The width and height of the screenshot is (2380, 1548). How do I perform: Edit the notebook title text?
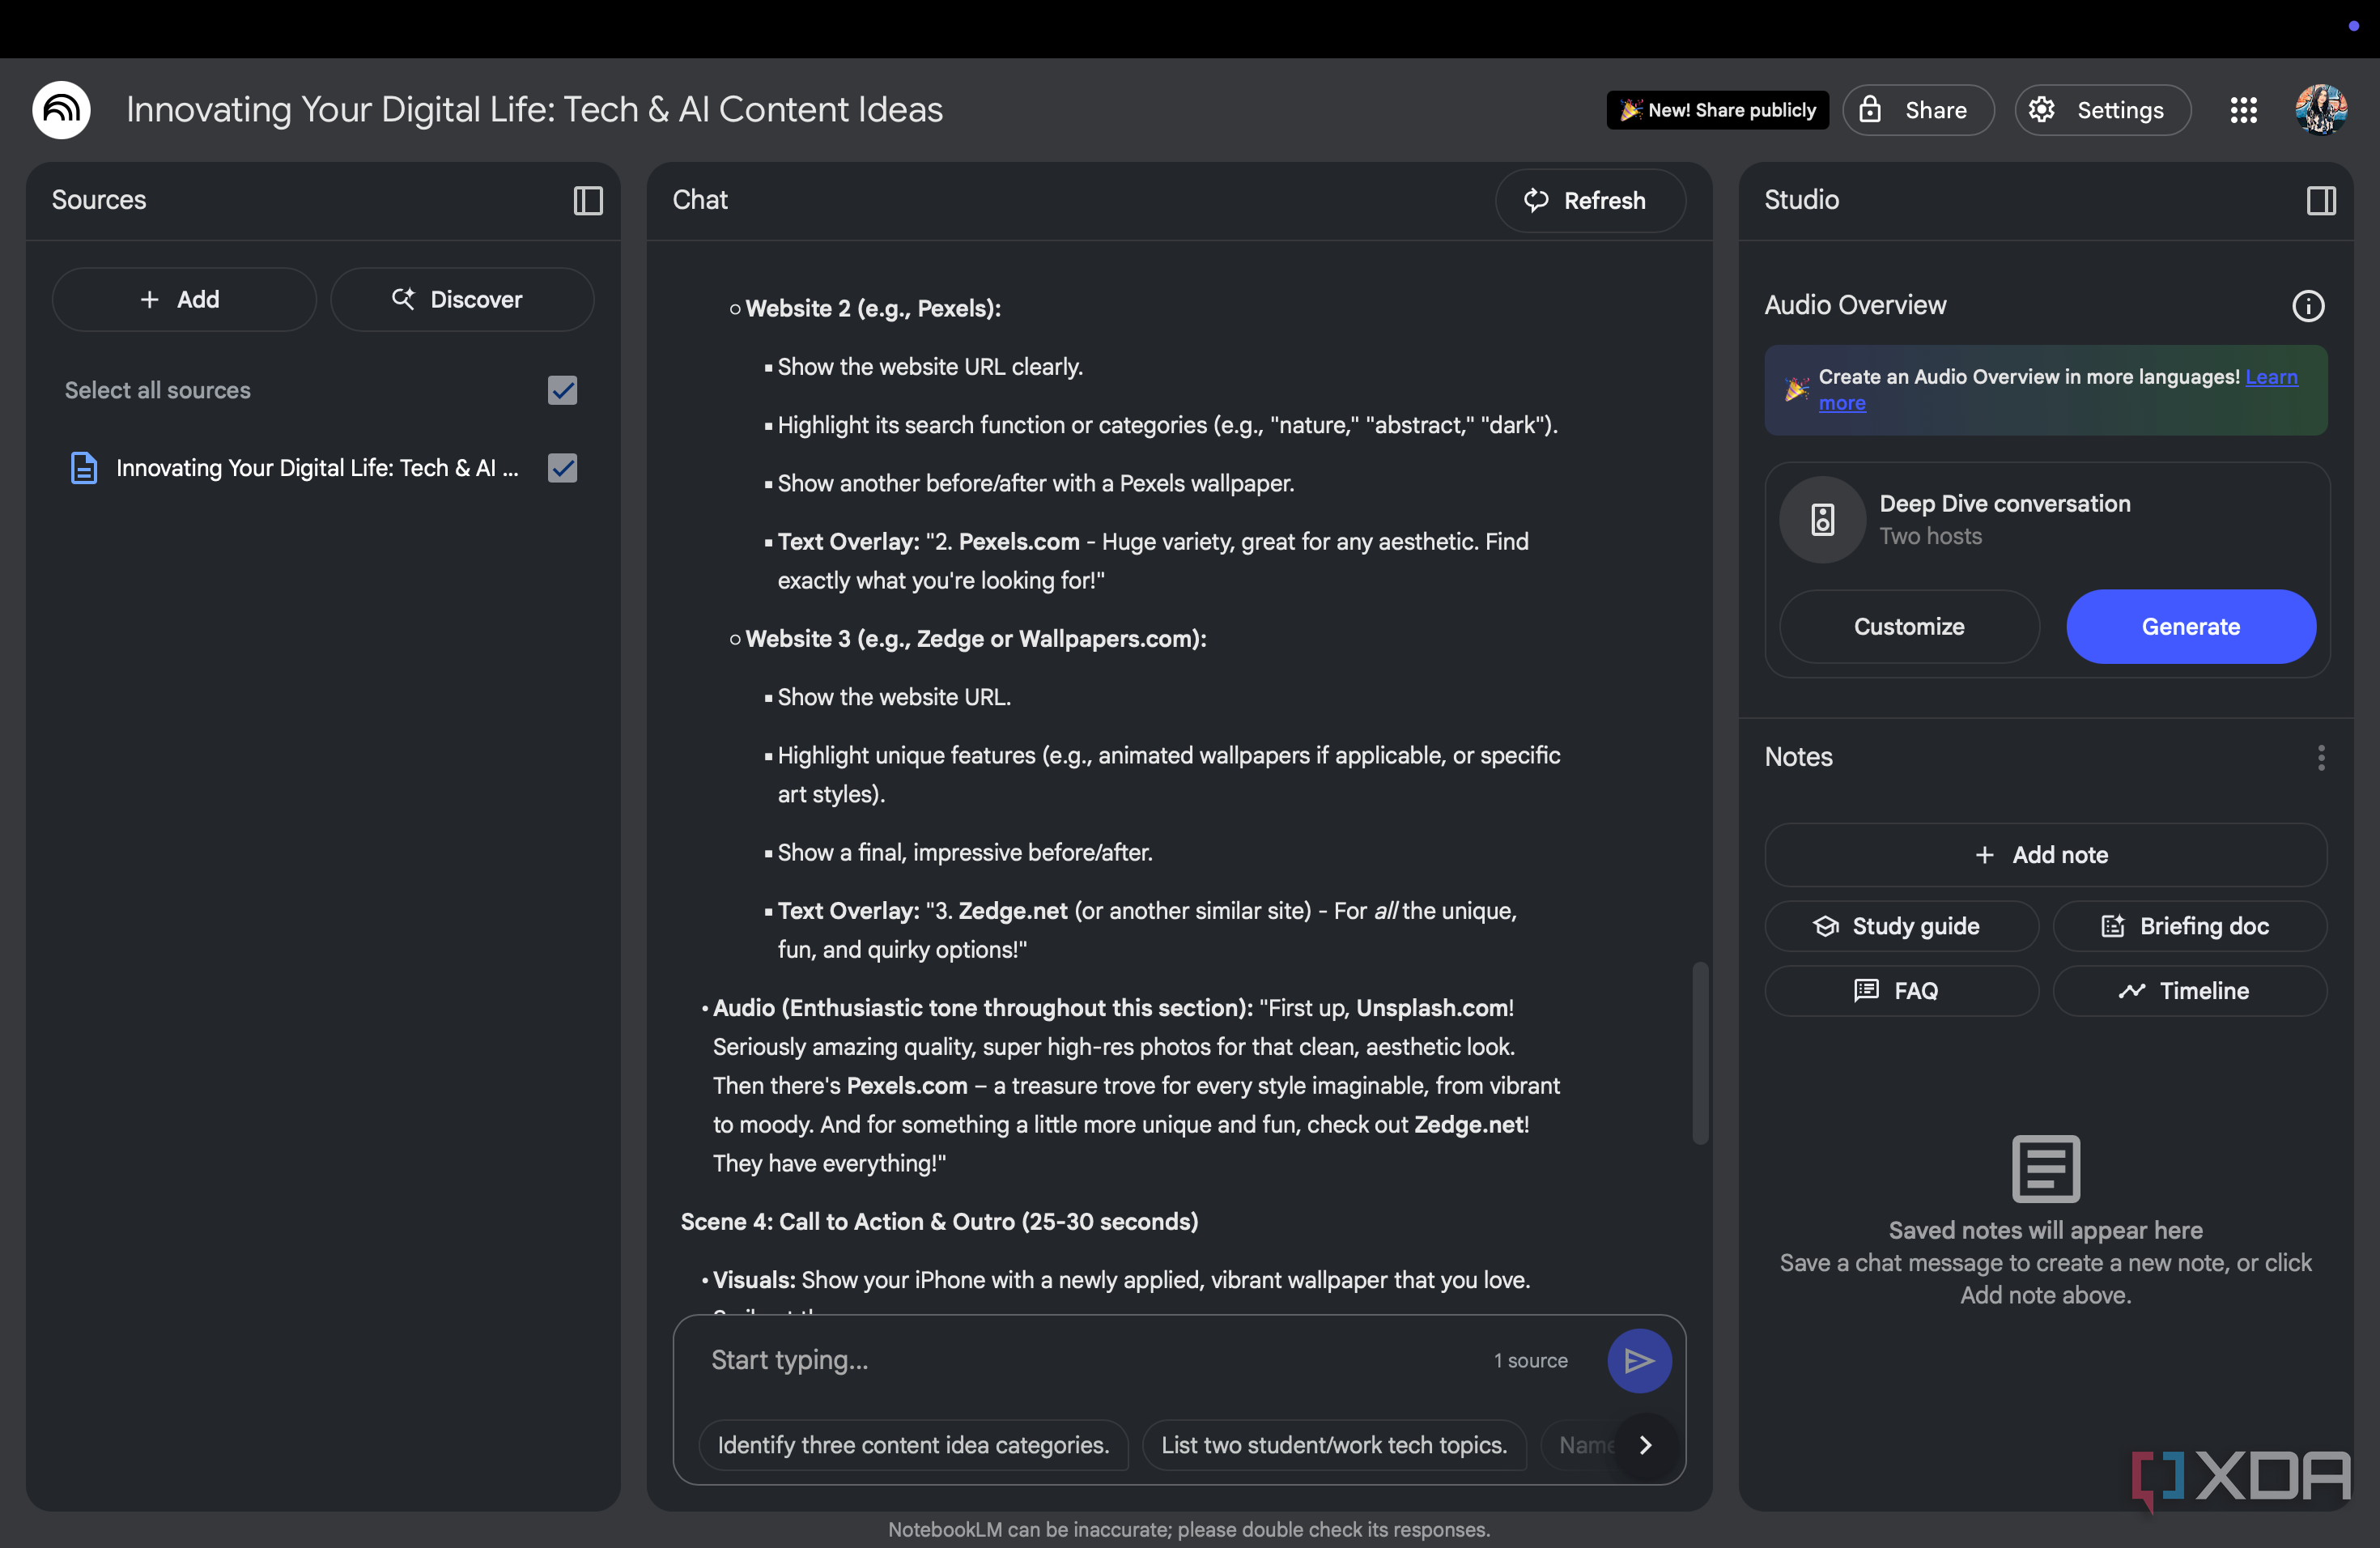tap(534, 109)
